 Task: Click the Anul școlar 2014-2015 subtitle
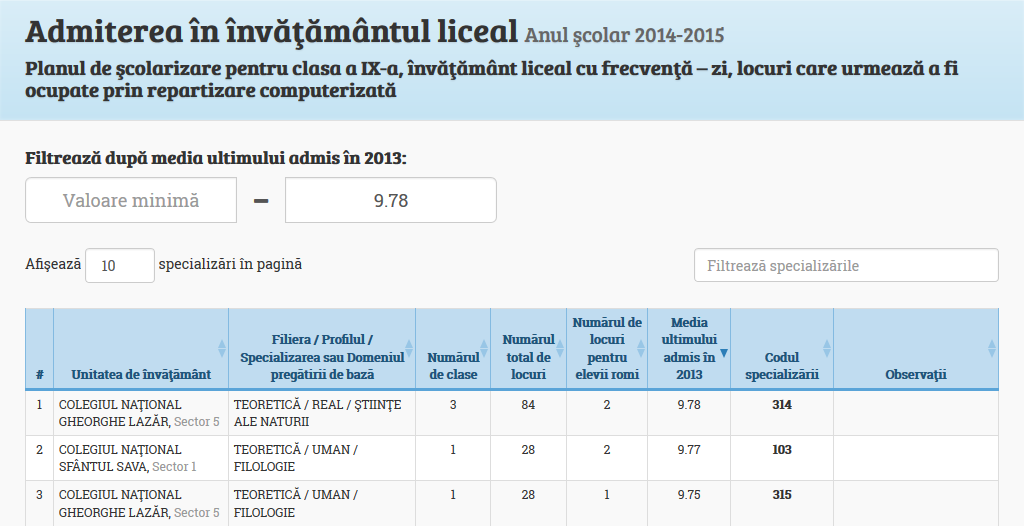[624, 34]
